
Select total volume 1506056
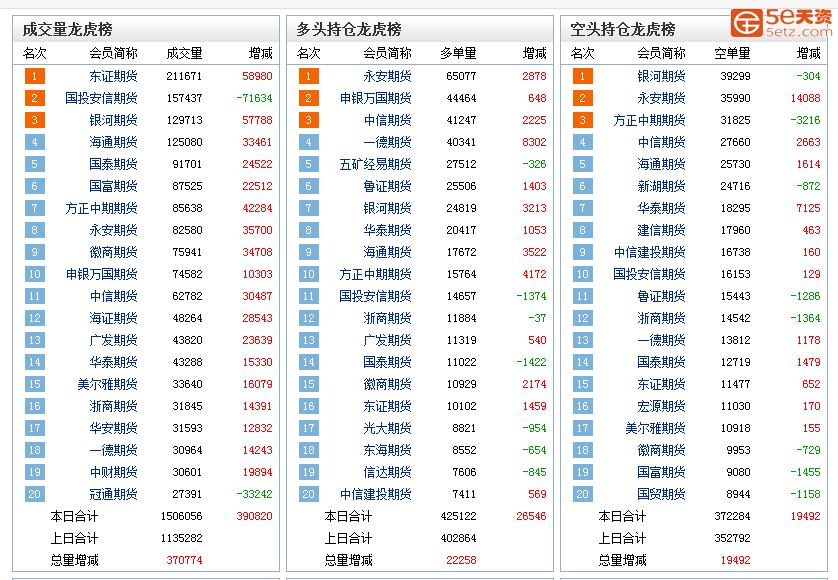coord(182,516)
